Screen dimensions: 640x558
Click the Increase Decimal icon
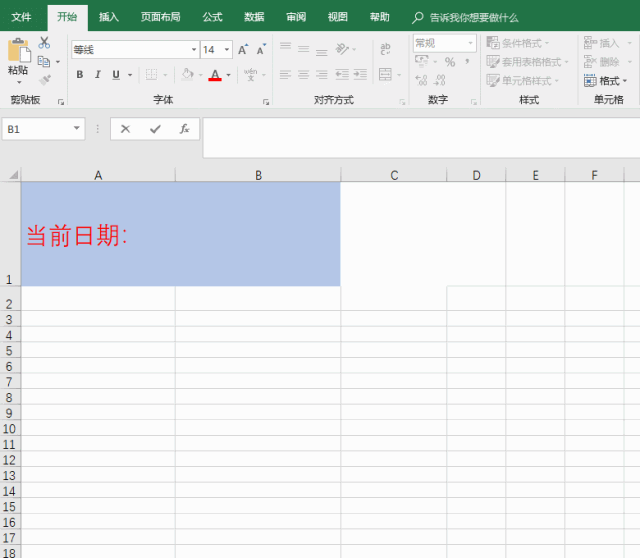(x=422, y=80)
